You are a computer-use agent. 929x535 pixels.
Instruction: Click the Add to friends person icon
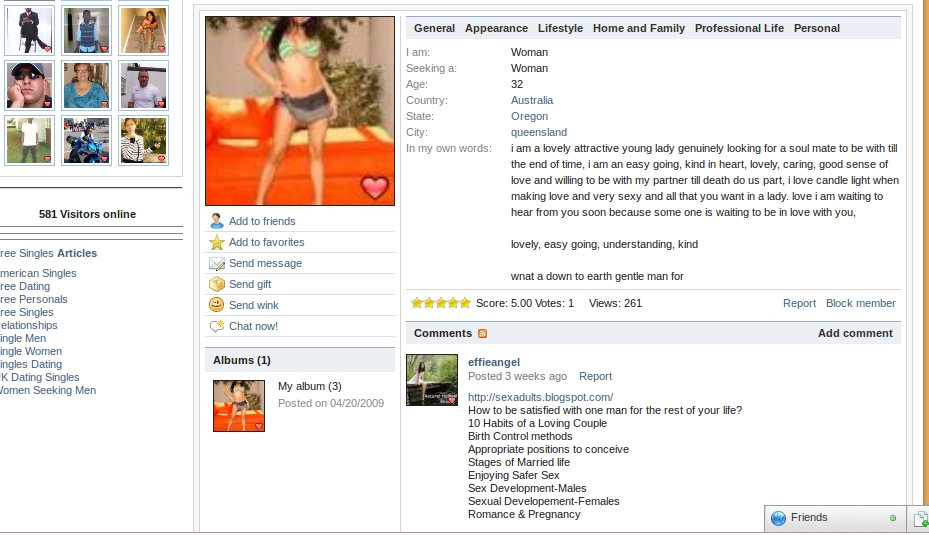217,221
